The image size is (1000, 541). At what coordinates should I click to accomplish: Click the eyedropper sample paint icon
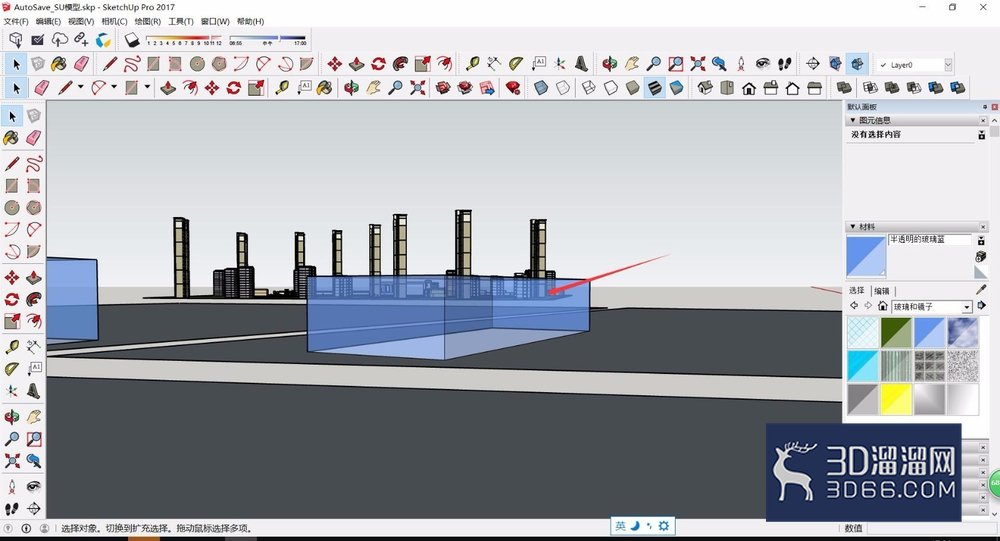(x=981, y=290)
